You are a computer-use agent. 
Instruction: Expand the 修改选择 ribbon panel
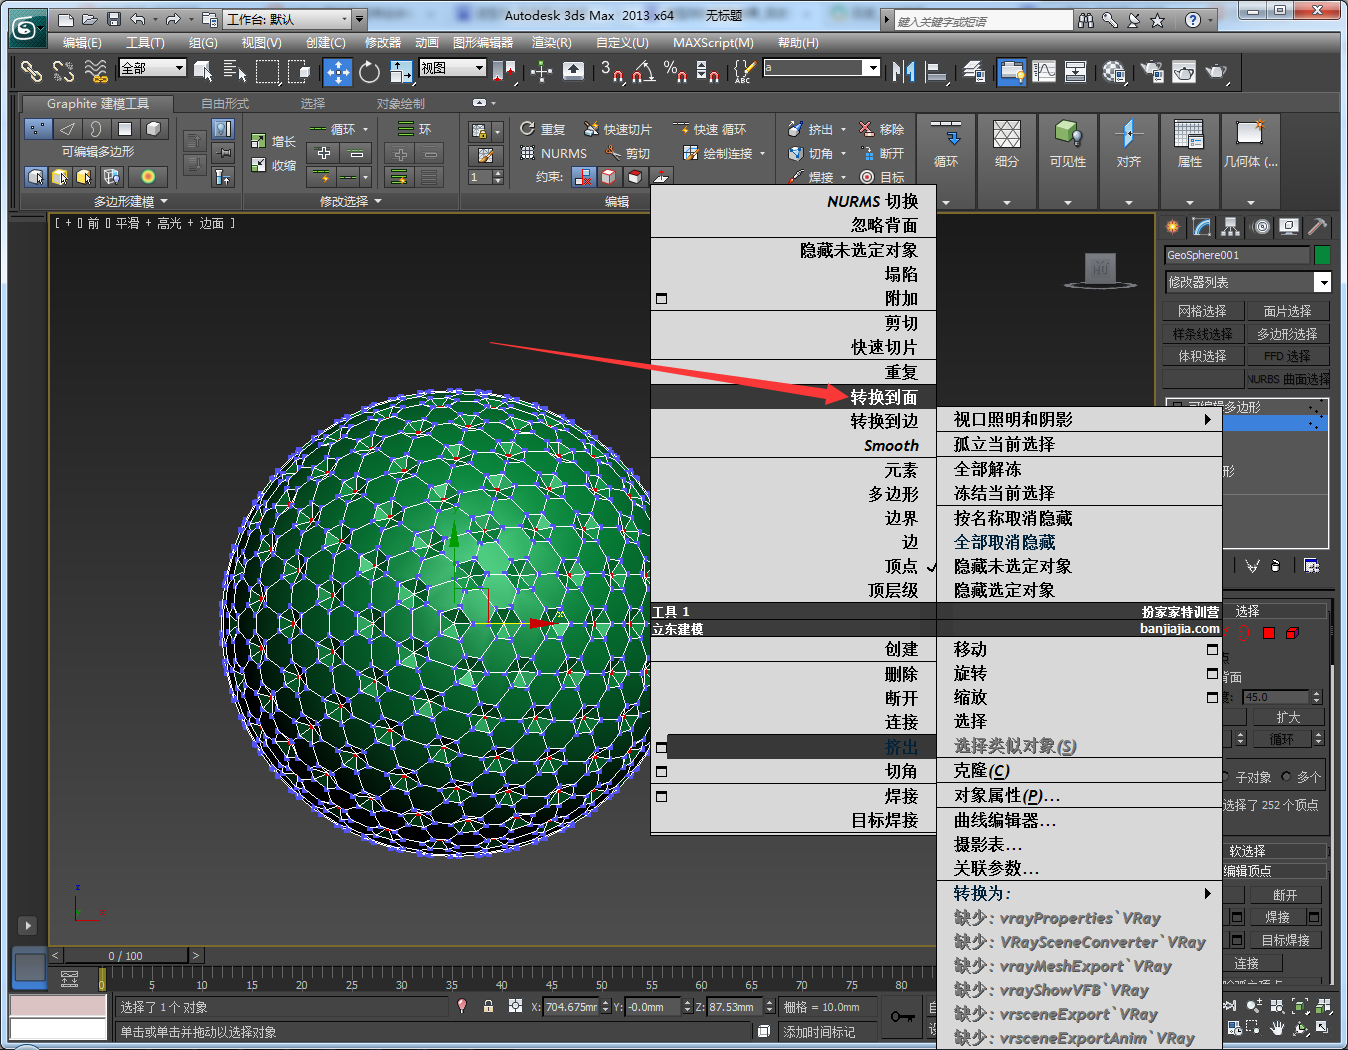point(350,201)
